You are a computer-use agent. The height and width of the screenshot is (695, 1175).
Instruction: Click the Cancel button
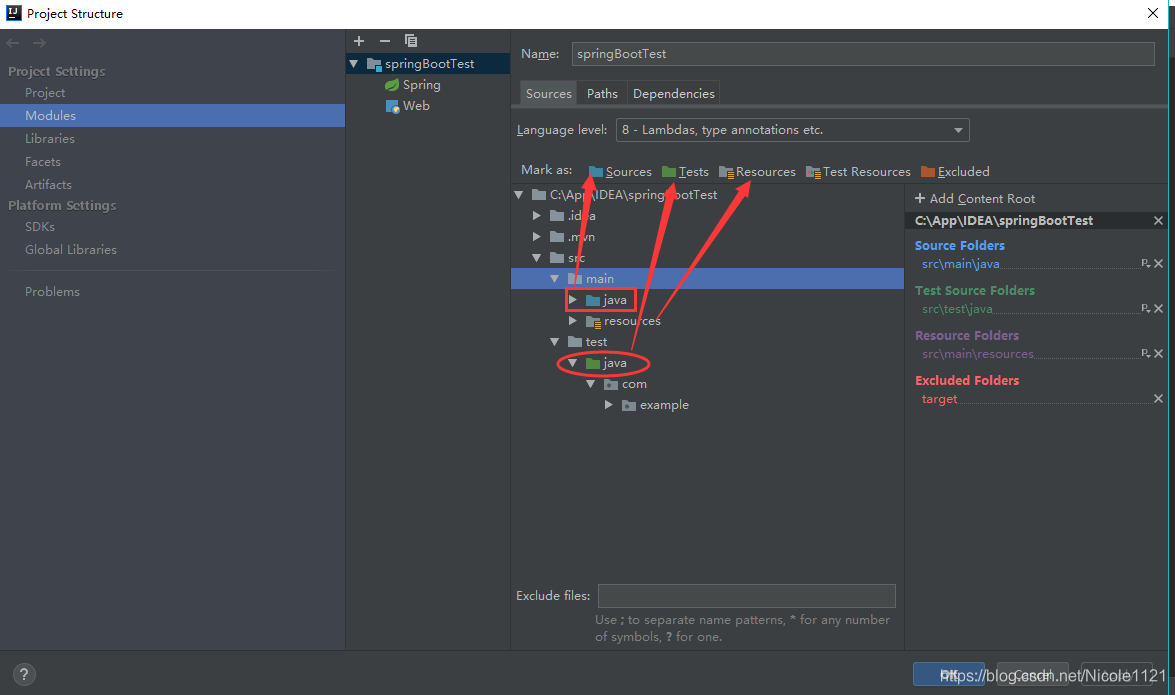[1033, 674]
